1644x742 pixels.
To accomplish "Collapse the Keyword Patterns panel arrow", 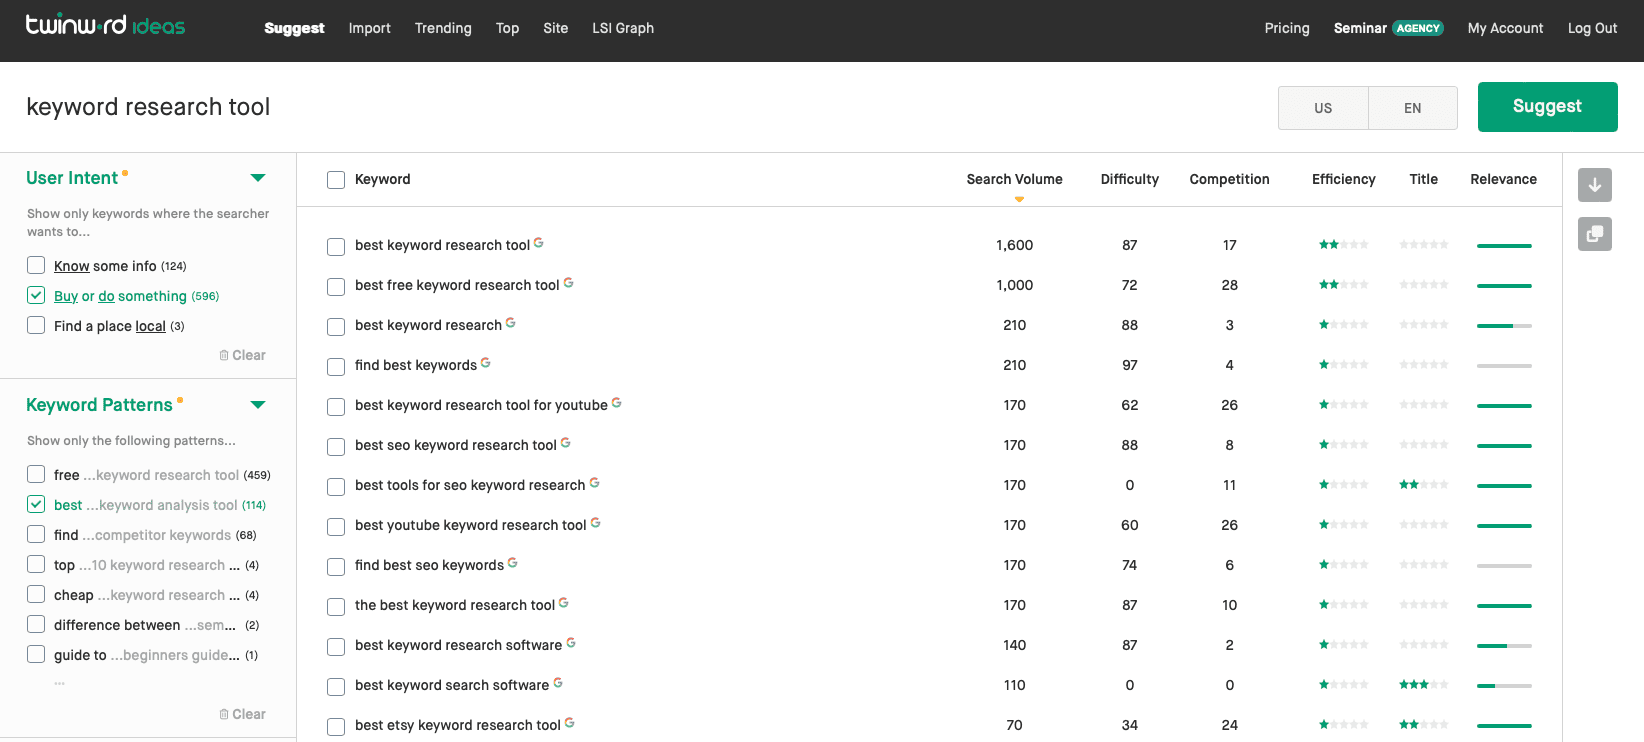I will (x=258, y=405).
